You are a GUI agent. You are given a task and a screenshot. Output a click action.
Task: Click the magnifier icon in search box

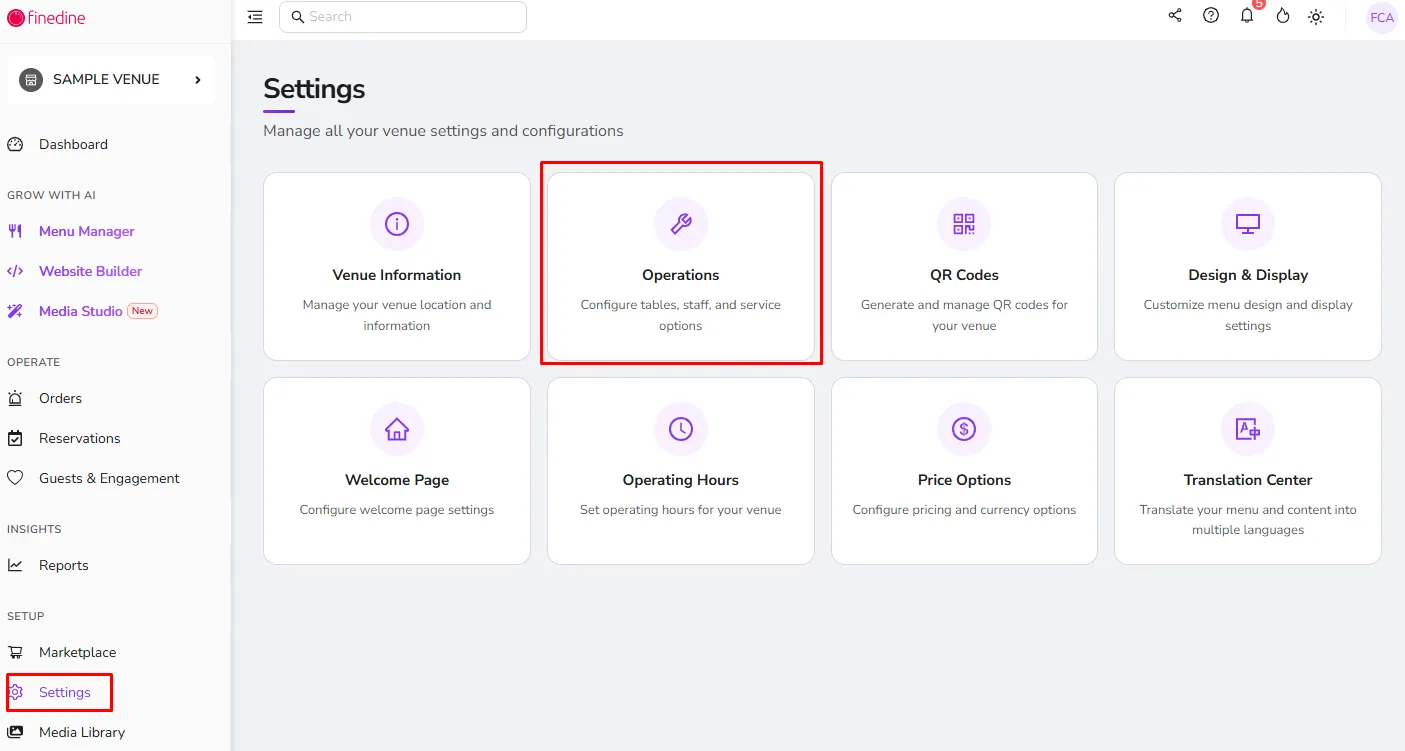click(x=297, y=17)
